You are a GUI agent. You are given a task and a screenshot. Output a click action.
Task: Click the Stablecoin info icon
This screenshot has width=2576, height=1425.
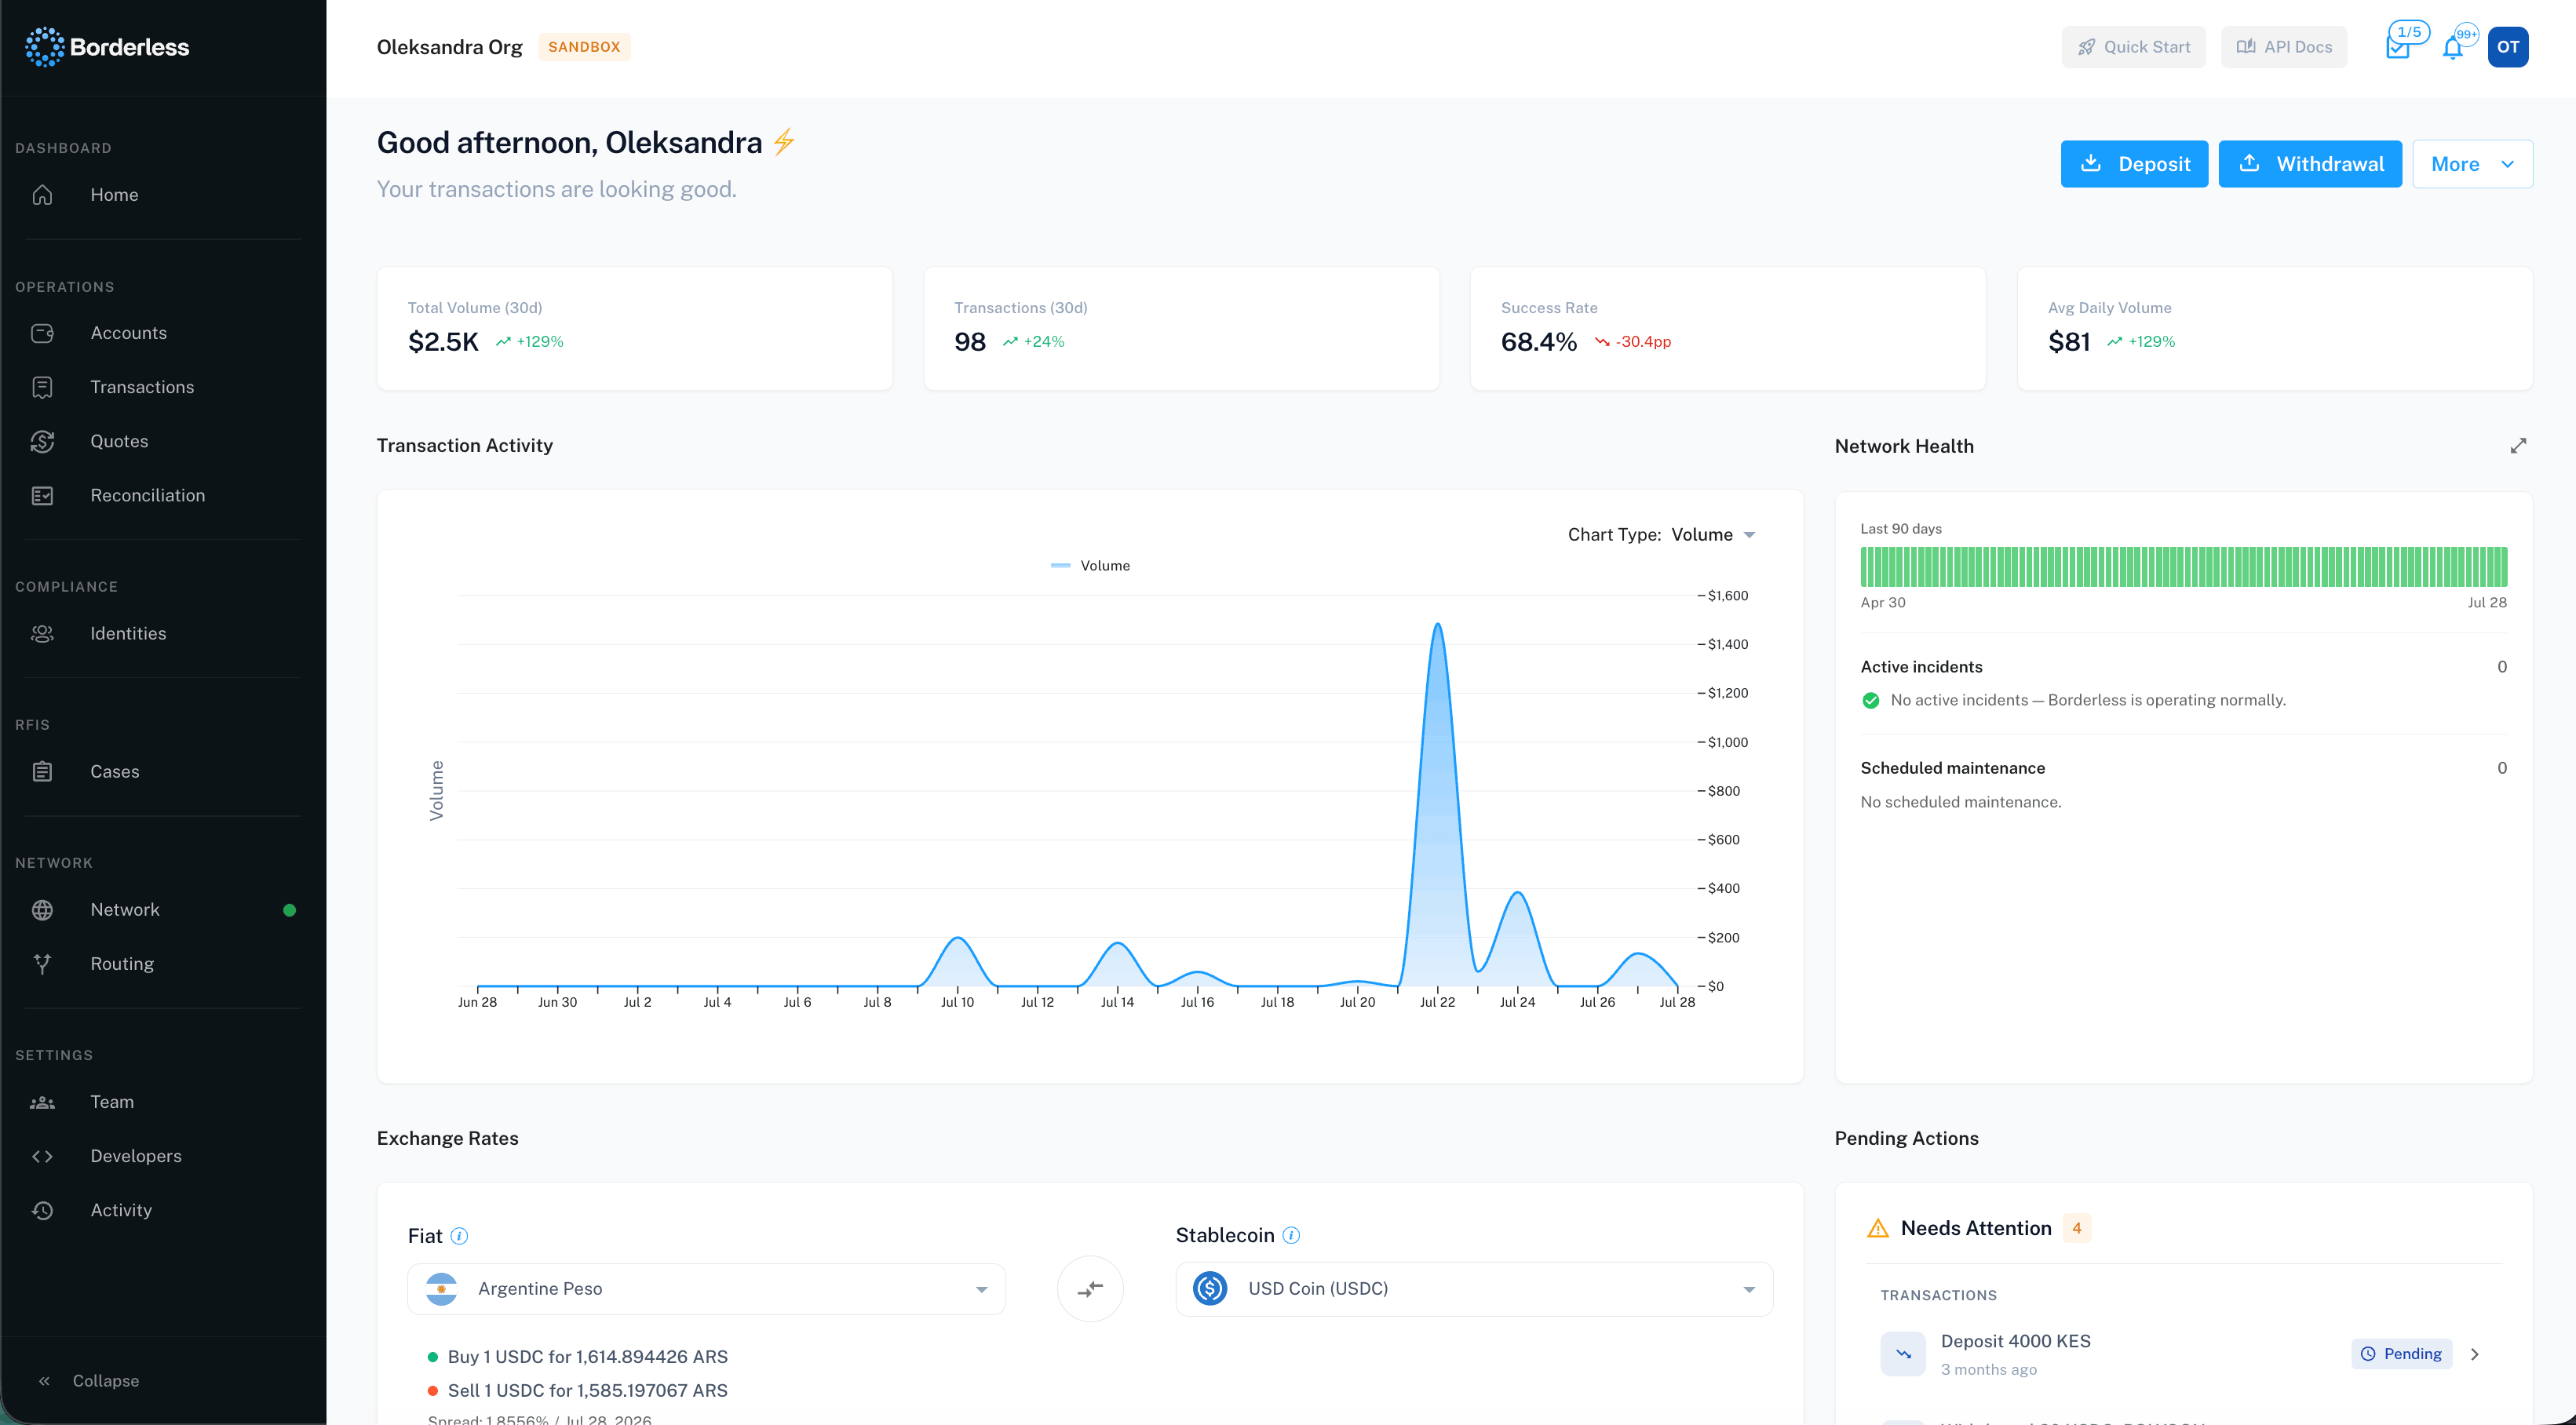click(x=1291, y=1235)
